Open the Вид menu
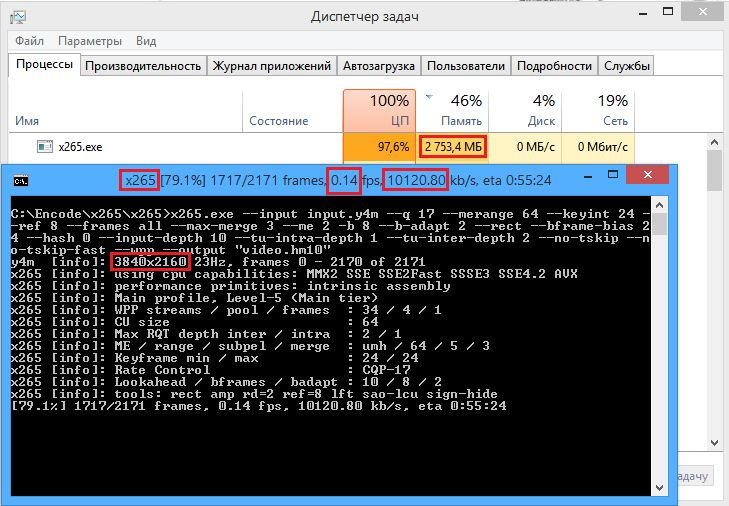 coord(146,41)
